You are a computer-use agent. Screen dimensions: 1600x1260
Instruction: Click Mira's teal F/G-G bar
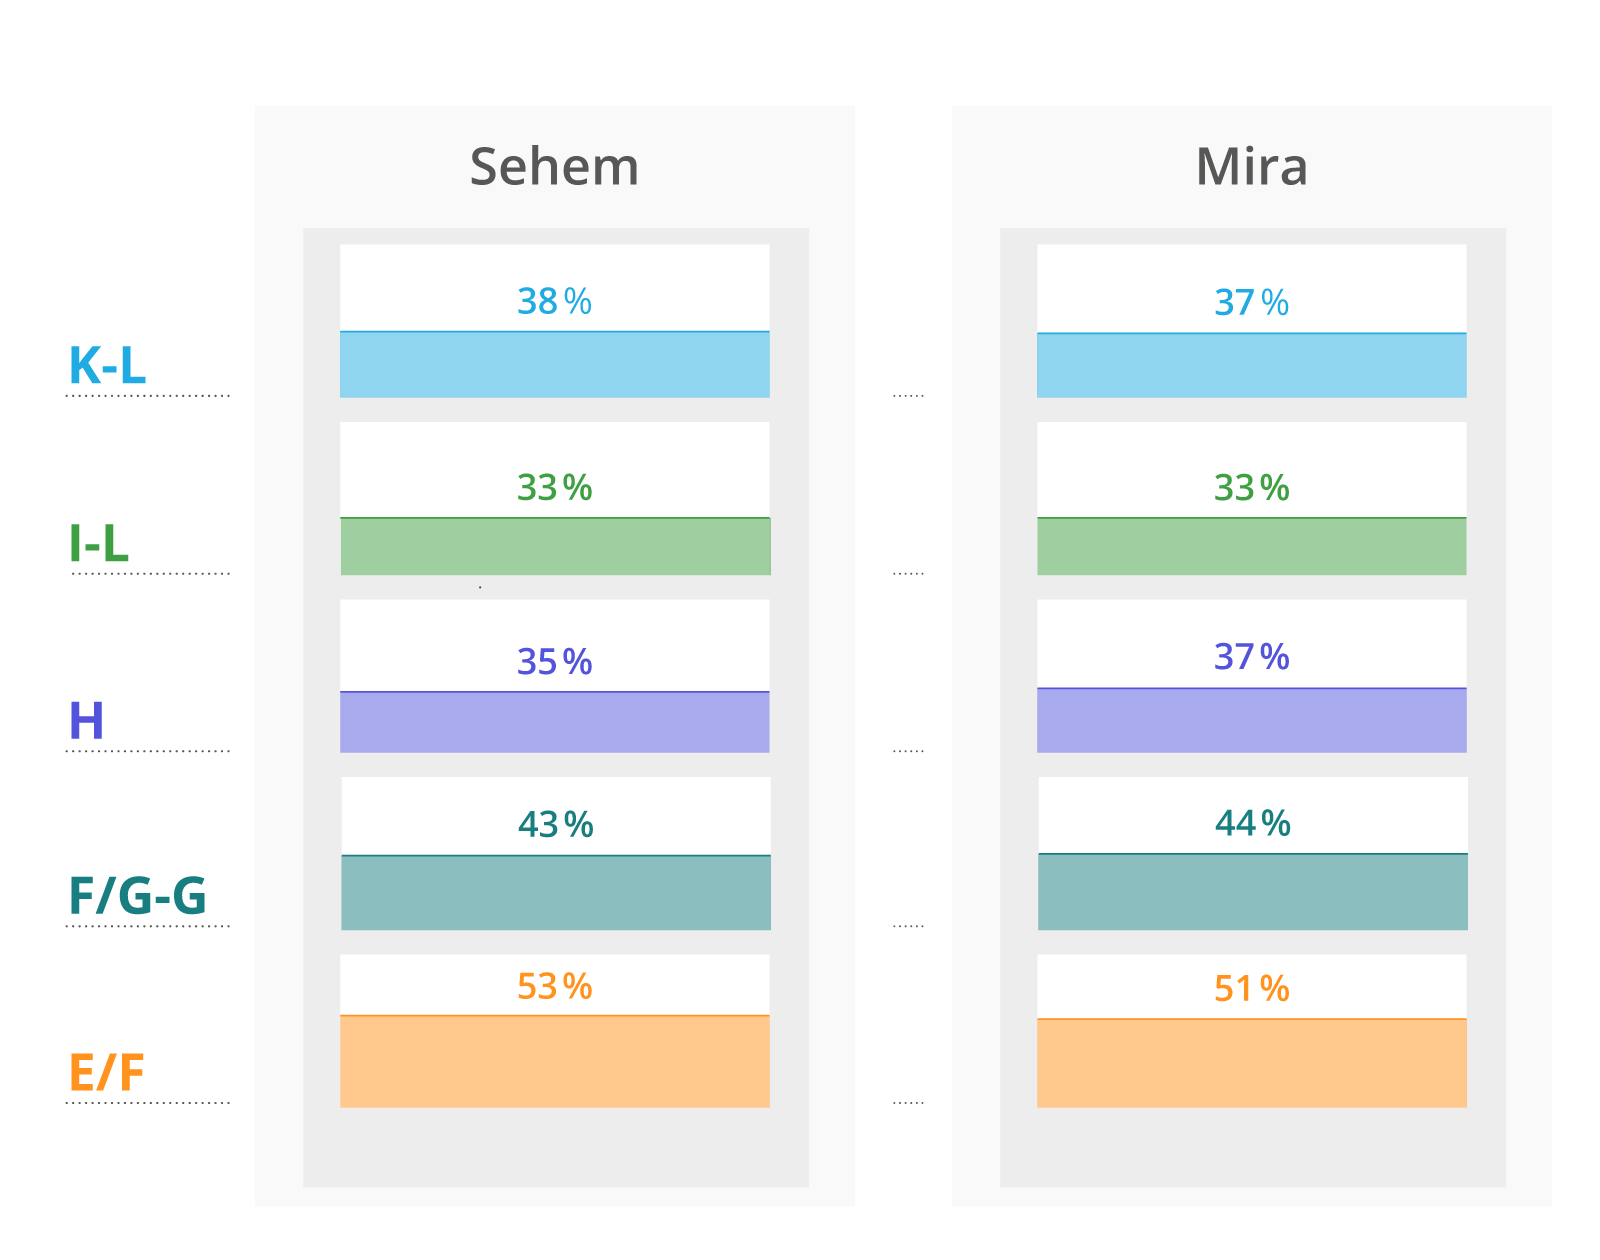(x=1252, y=892)
